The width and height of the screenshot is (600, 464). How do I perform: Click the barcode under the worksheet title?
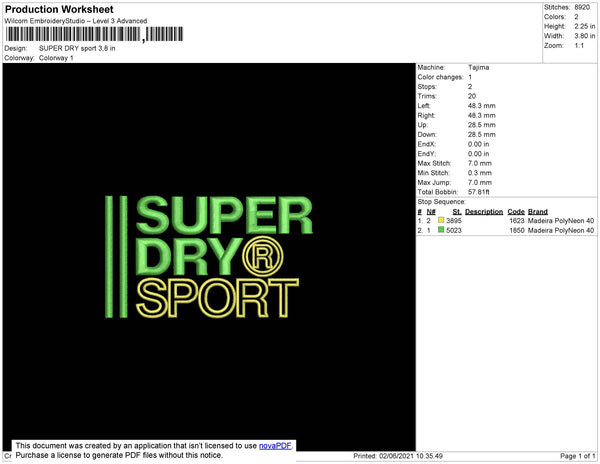point(95,34)
